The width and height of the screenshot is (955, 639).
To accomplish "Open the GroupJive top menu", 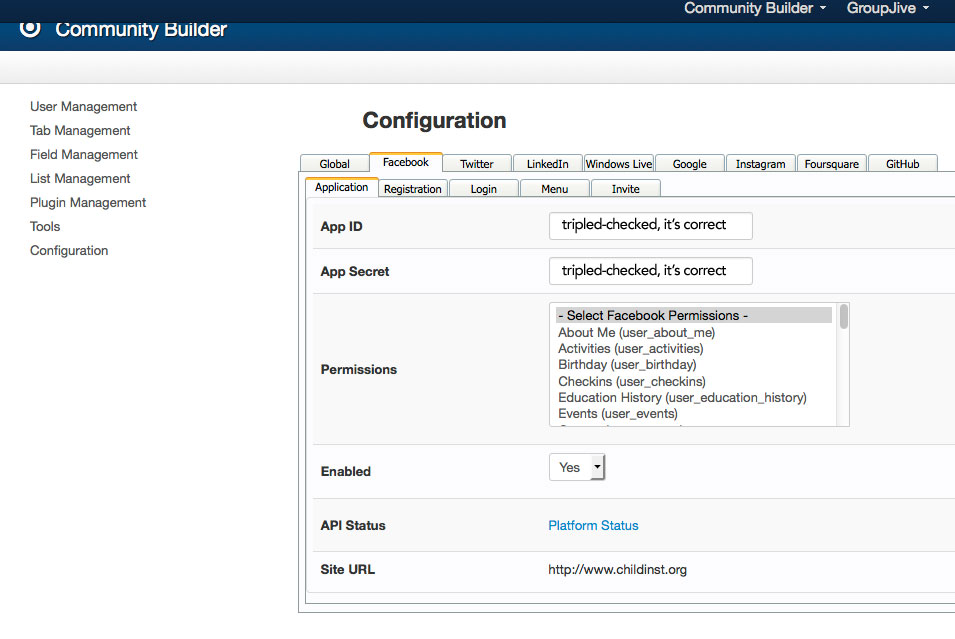I will click(x=887, y=9).
